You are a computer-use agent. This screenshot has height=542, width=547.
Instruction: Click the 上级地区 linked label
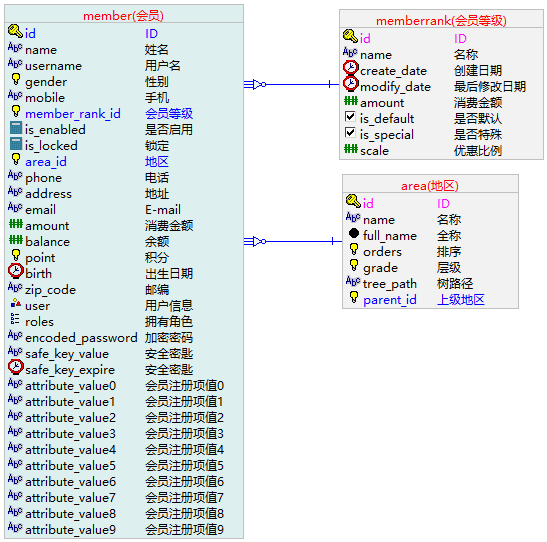(460, 300)
